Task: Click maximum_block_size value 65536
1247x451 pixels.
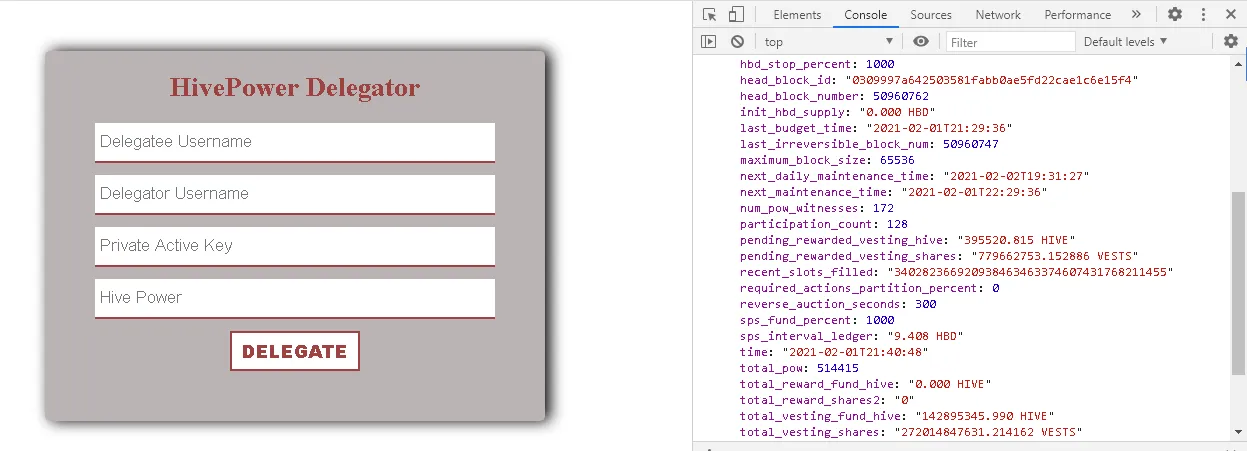Action: coord(897,160)
